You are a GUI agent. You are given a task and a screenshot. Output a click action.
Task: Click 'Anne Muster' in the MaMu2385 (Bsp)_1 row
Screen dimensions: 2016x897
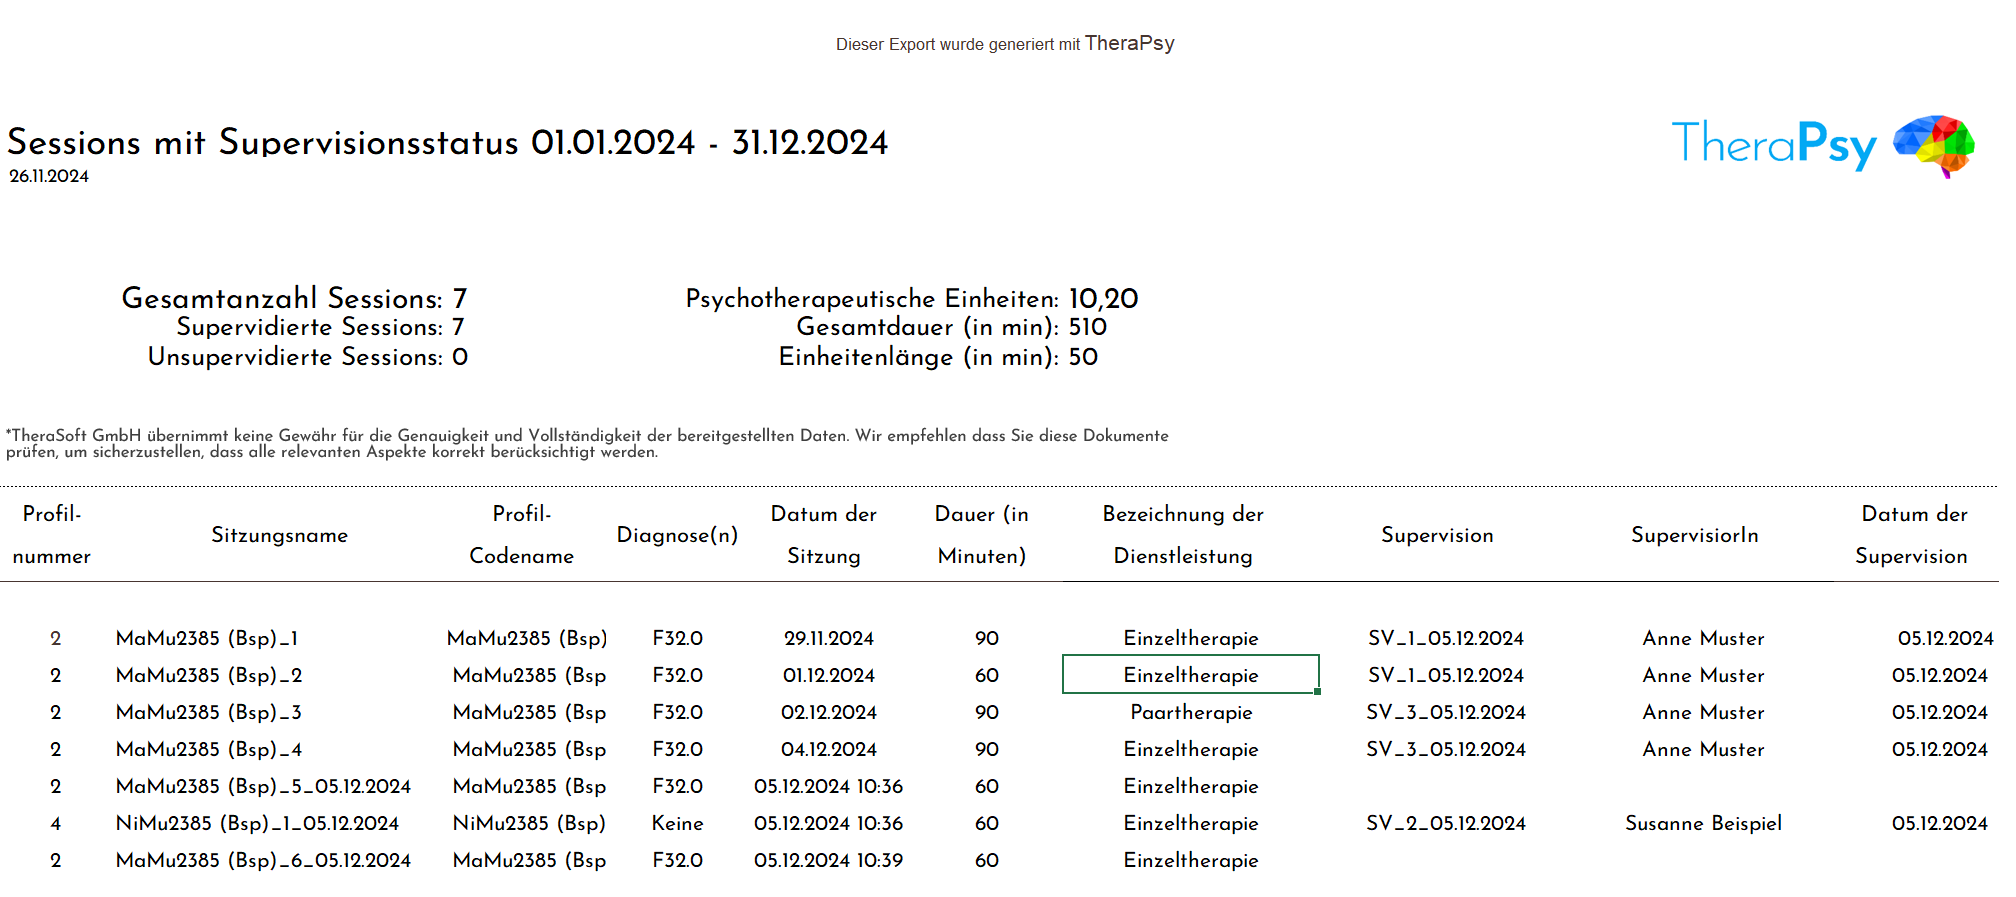pyautogui.click(x=1704, y=639)
